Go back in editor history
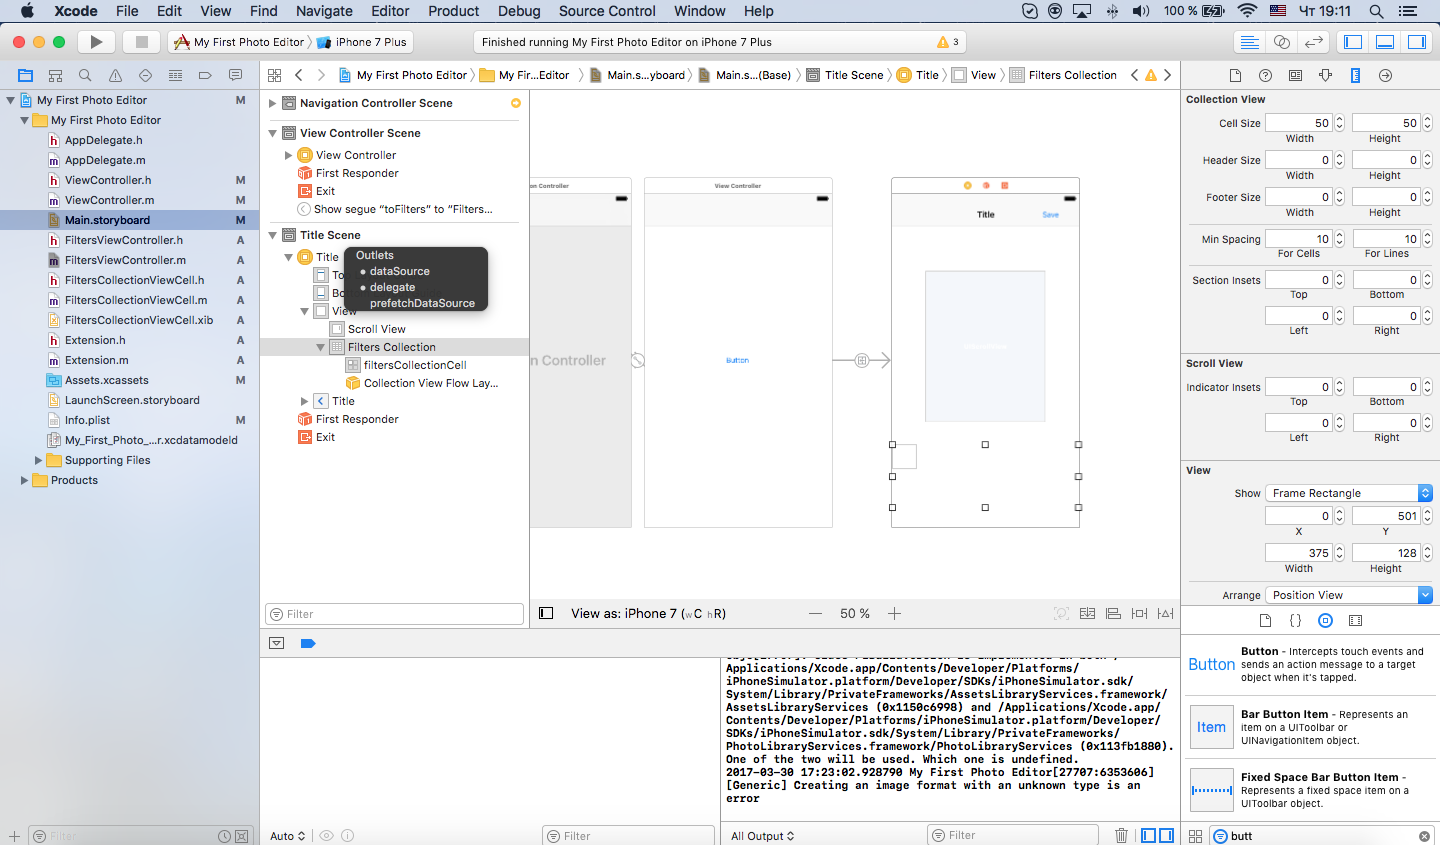This screenshot has height=845, width=1440. [x=298, y=75]
